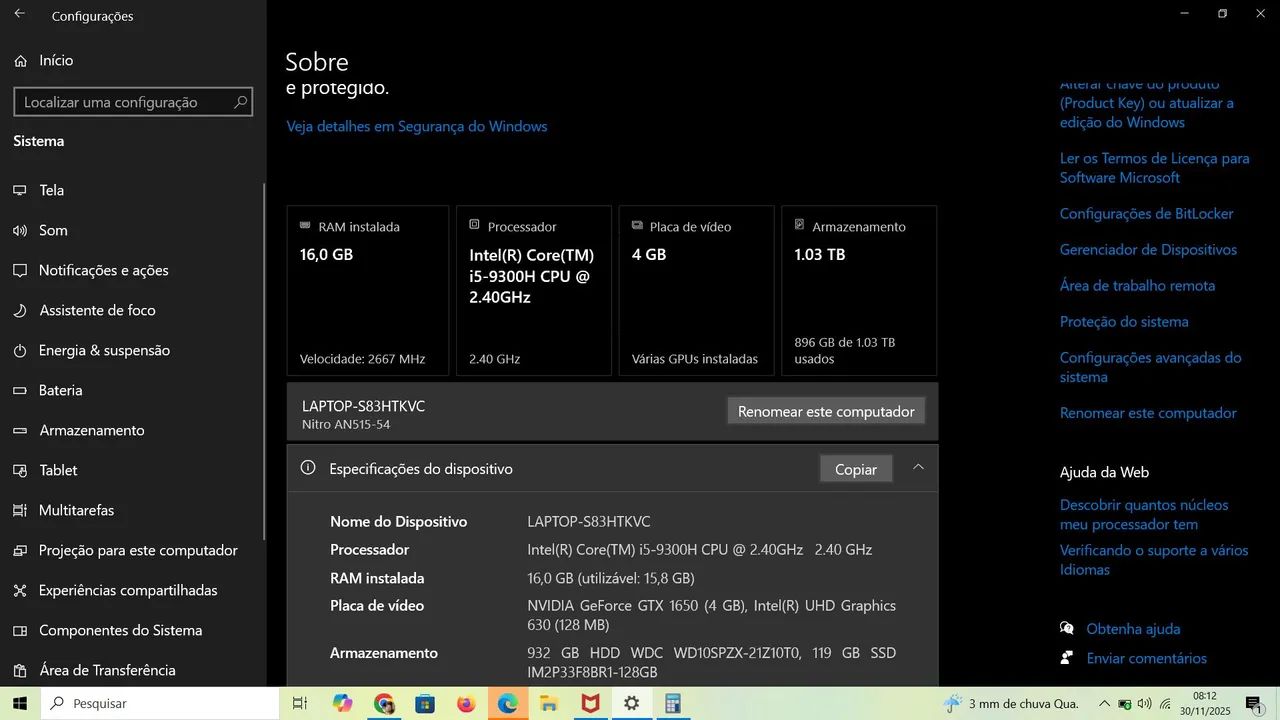
Task: Open Calculator from taskbar
Action: pyautogui.click(x=672, y=704)
